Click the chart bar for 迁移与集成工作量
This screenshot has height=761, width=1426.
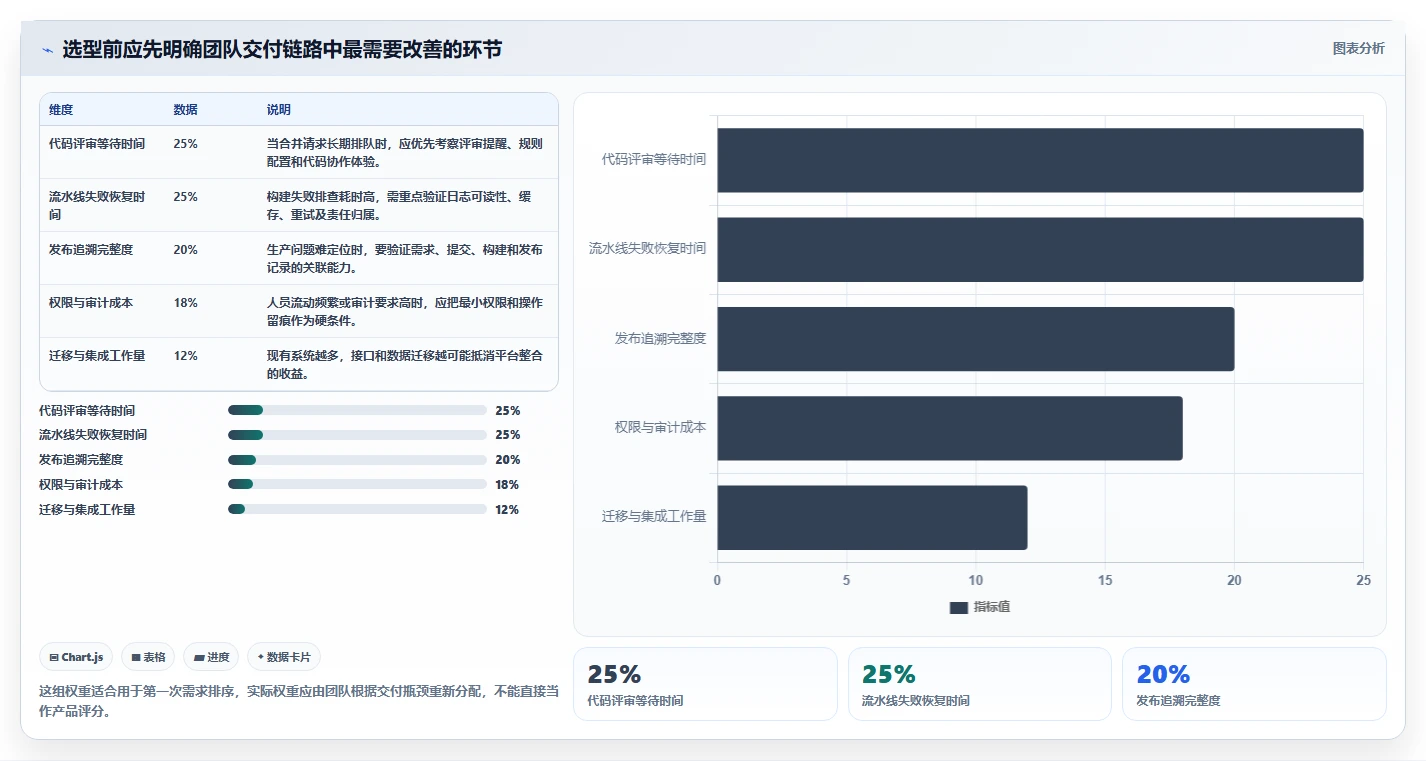click(872, 517)
